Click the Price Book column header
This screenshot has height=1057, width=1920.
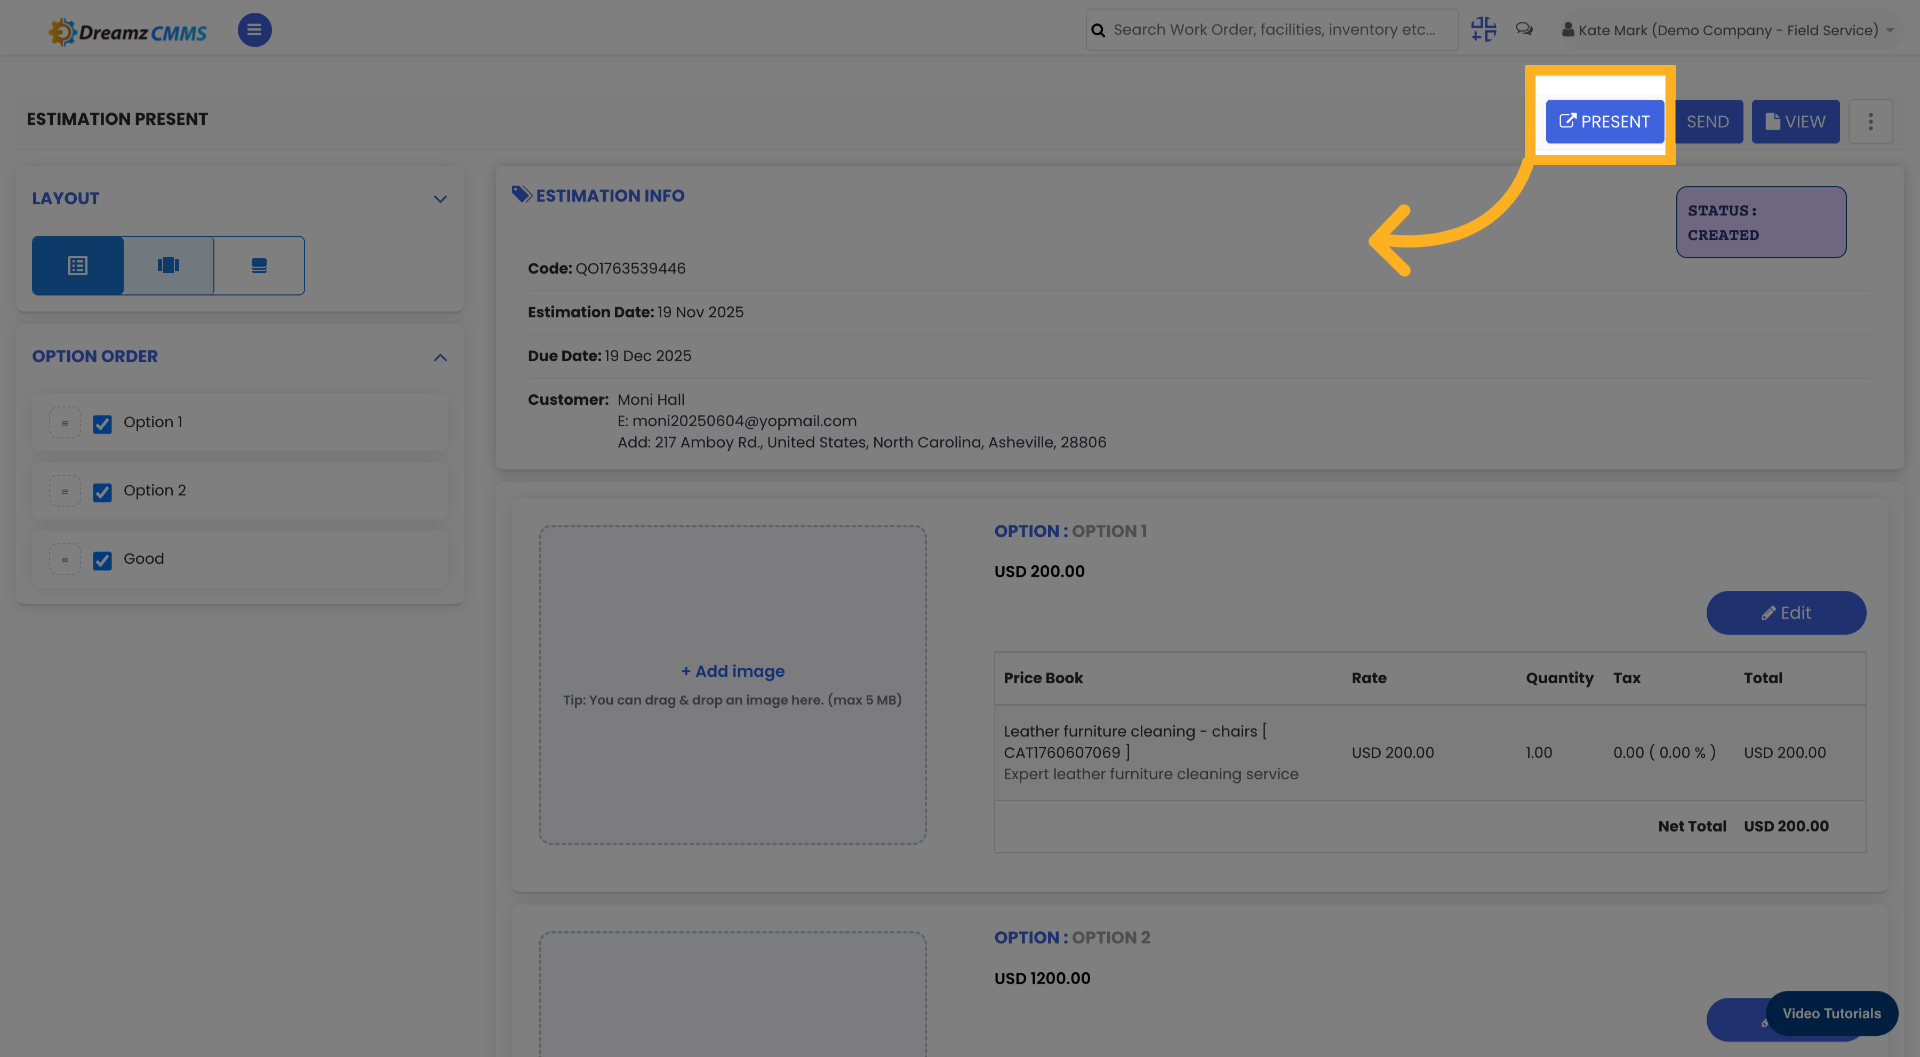pyautogui.click(x=1043, y=678)
